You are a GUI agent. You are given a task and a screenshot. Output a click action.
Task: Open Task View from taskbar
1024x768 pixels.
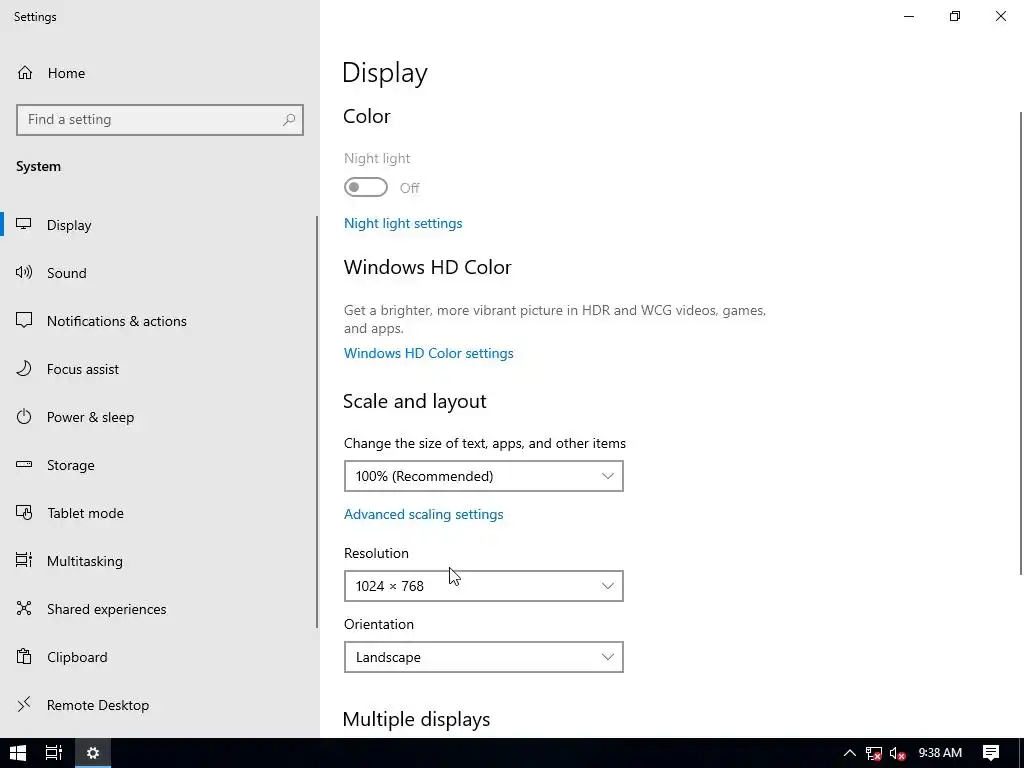click(x=54, y=753)
